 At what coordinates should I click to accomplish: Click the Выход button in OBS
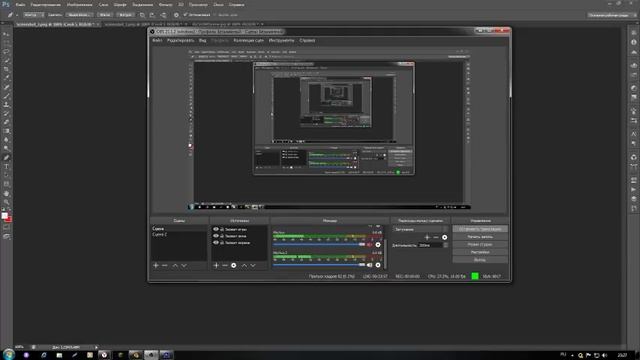pyautogui.click(x=480, y=260)
